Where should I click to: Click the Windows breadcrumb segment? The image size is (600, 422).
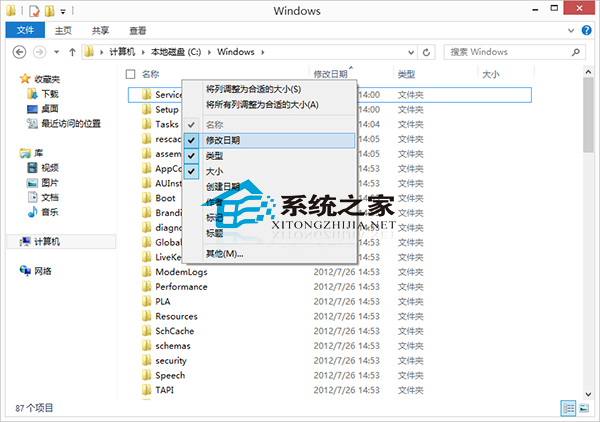click(236, 52)
